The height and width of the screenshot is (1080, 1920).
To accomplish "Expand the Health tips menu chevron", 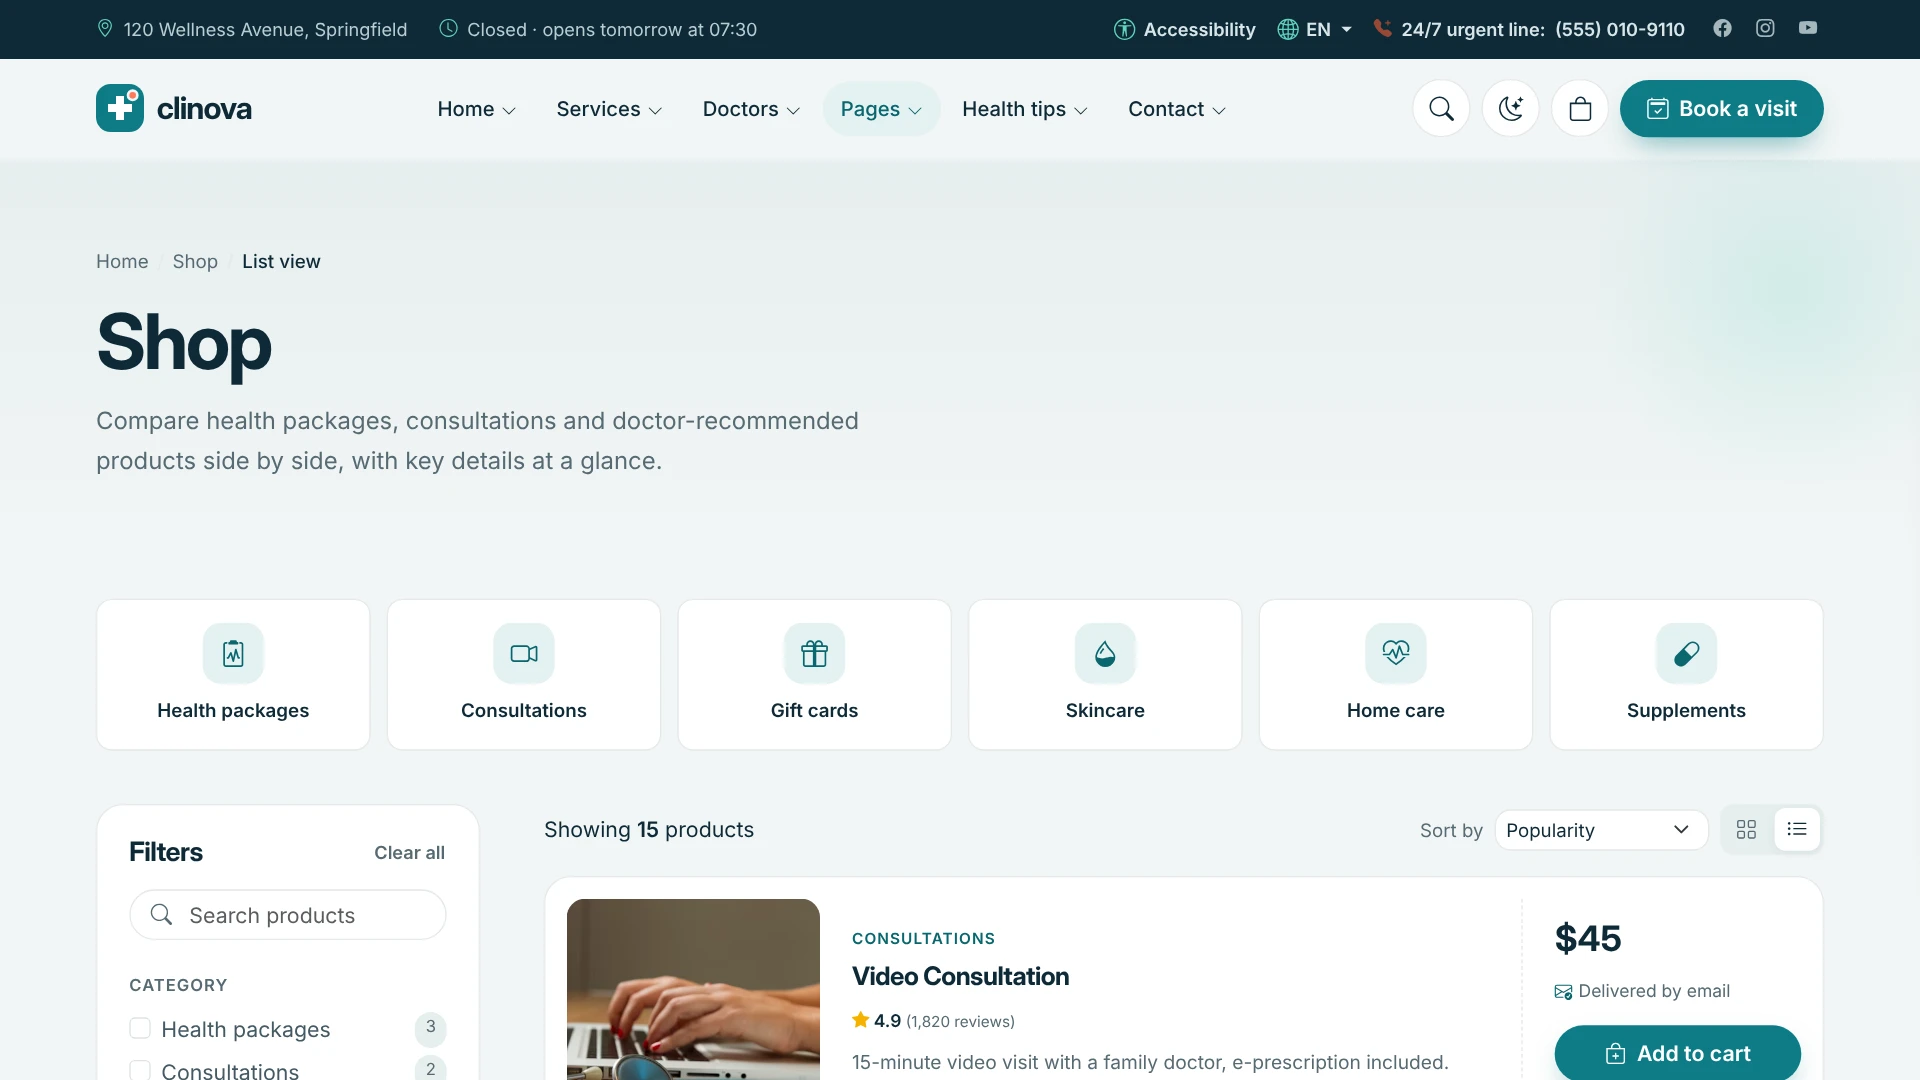I will pos(1081,111).
